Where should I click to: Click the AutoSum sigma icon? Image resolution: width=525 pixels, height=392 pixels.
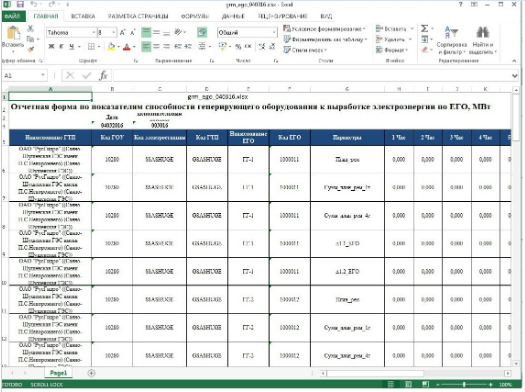tap(424, 28)
